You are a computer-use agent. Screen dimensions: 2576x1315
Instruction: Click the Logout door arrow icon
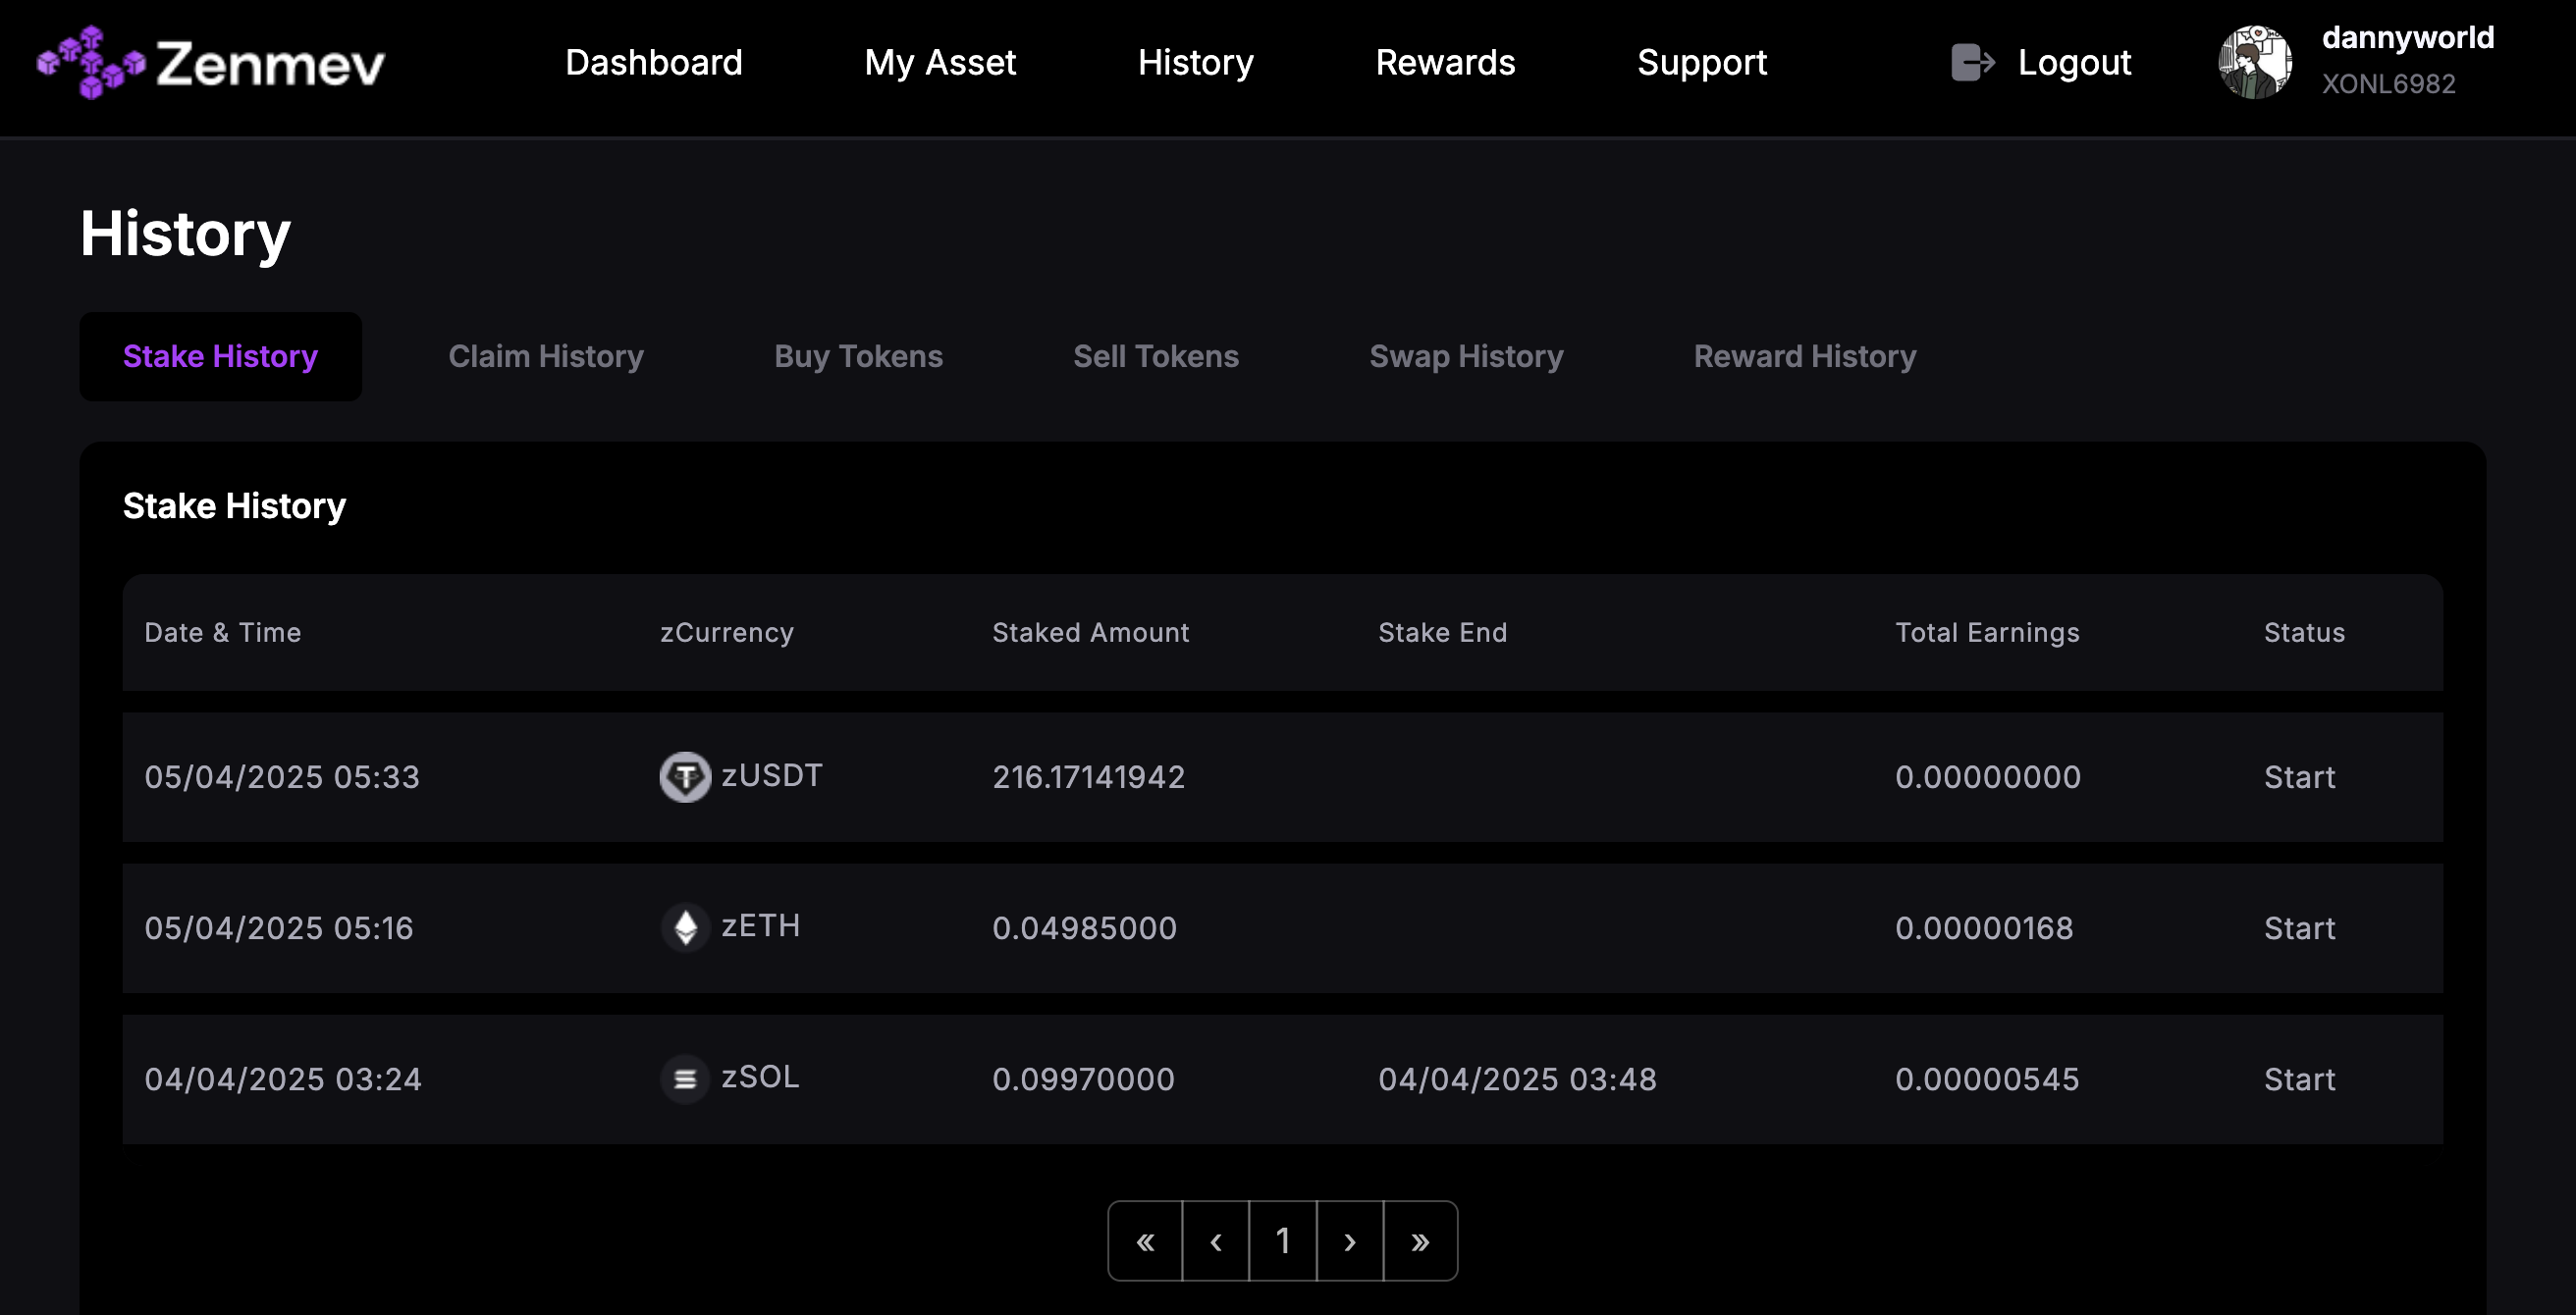pos(1972,62)
